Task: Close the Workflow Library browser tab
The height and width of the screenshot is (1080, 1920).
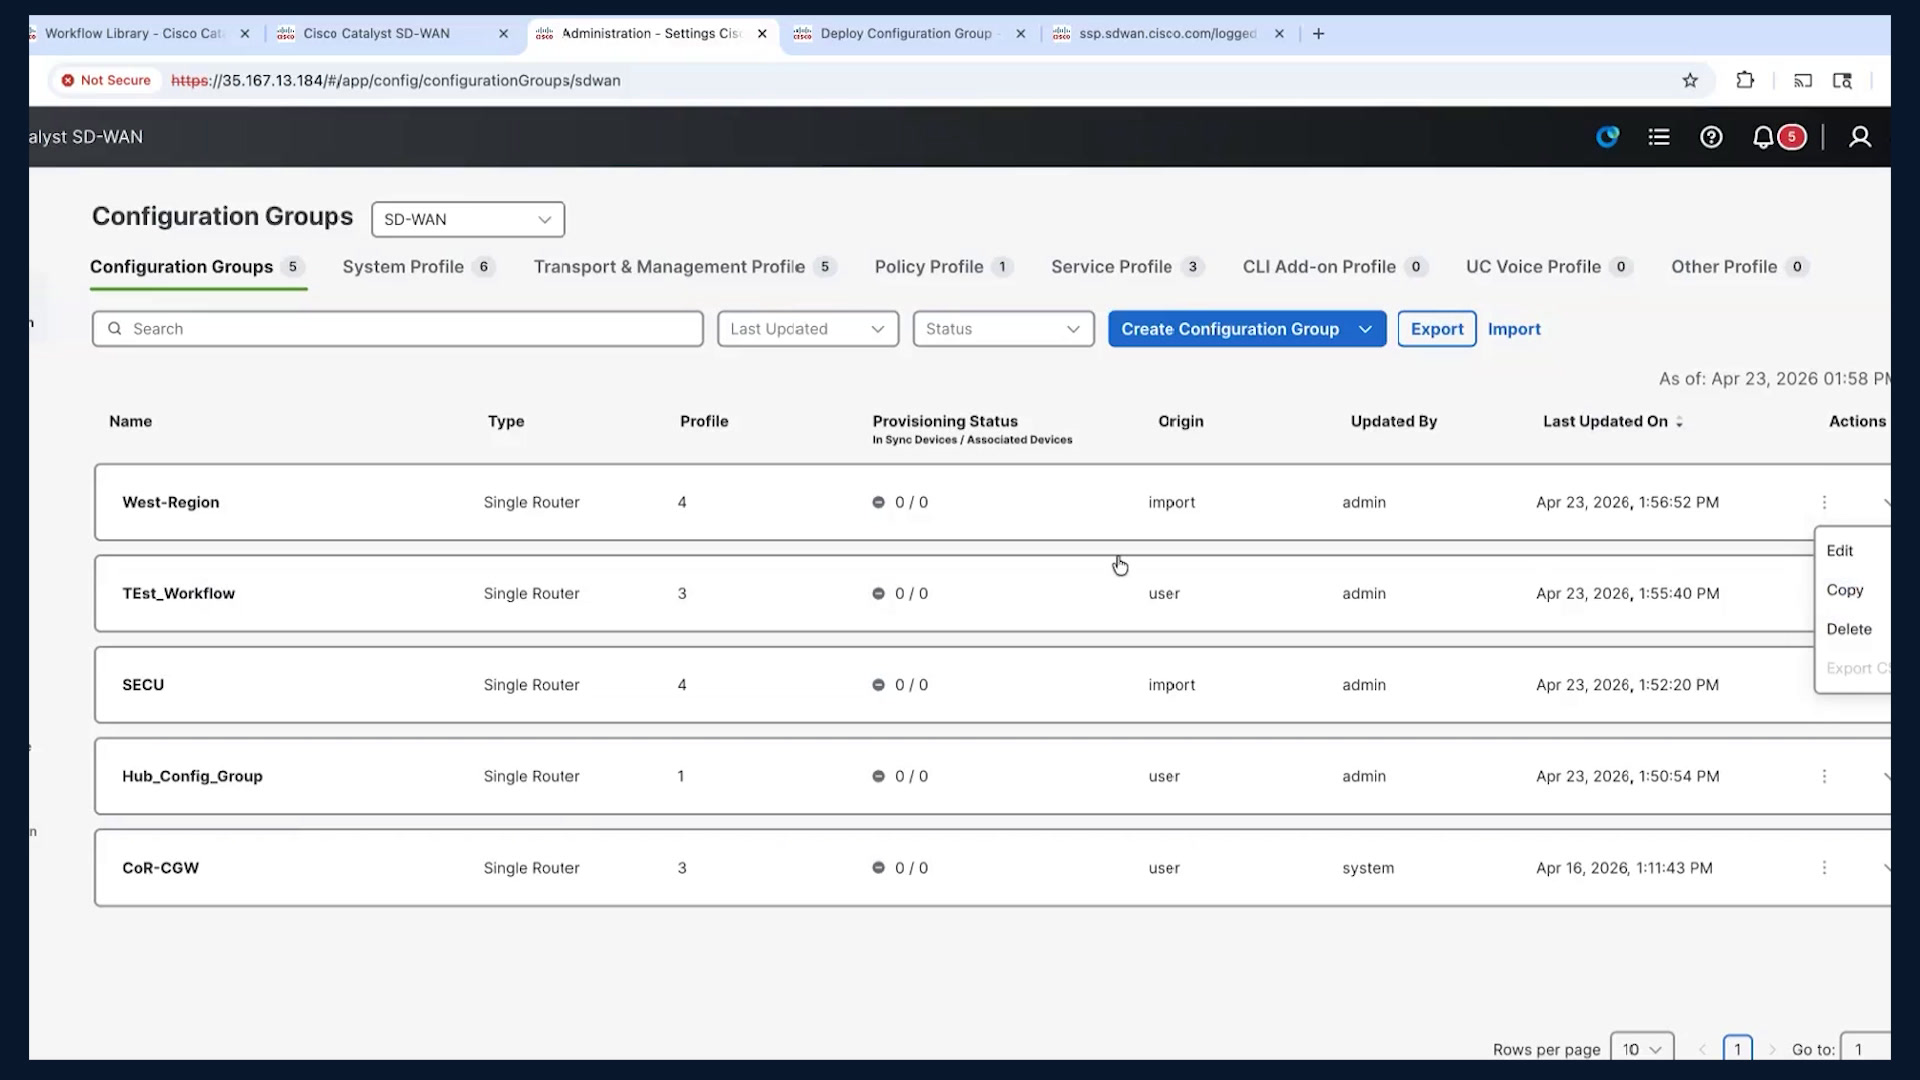Action: [245, 34]
